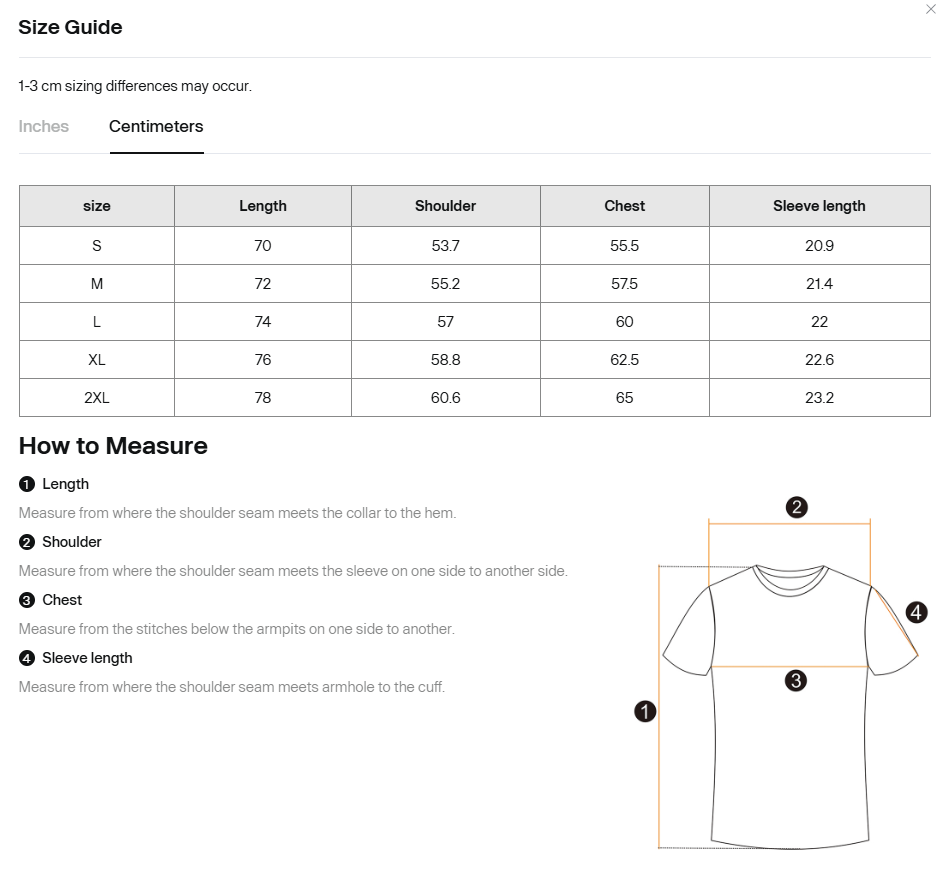Click the number 1 Length bullet icon
This screenshot has height=884, width=947.
(27, 484)
